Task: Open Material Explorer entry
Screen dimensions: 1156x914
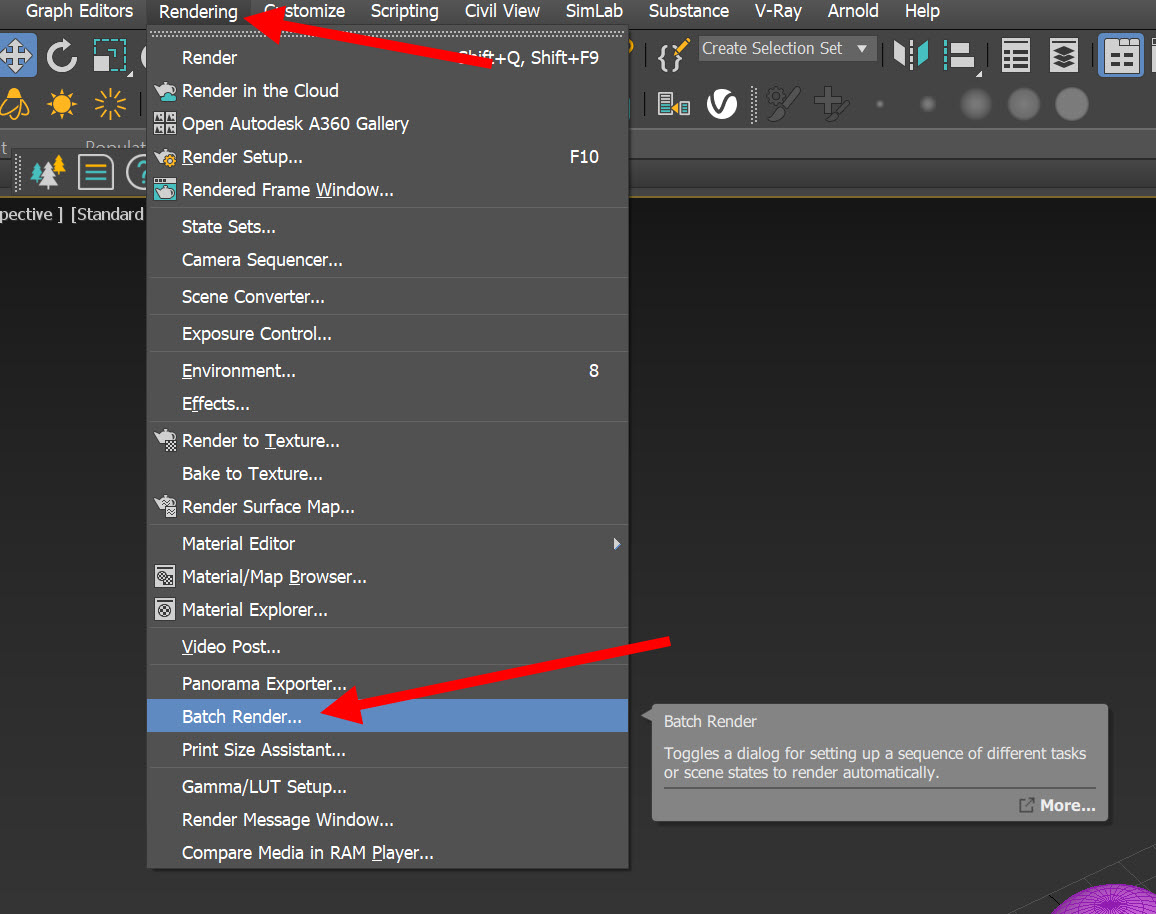Action: [388, 610]
